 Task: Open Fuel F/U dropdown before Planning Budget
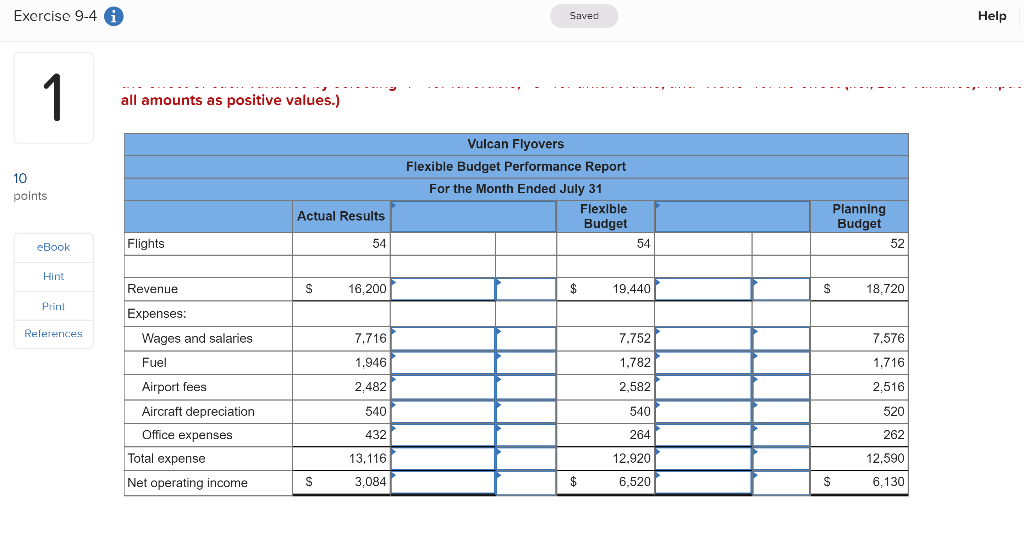tap(781, 362)
